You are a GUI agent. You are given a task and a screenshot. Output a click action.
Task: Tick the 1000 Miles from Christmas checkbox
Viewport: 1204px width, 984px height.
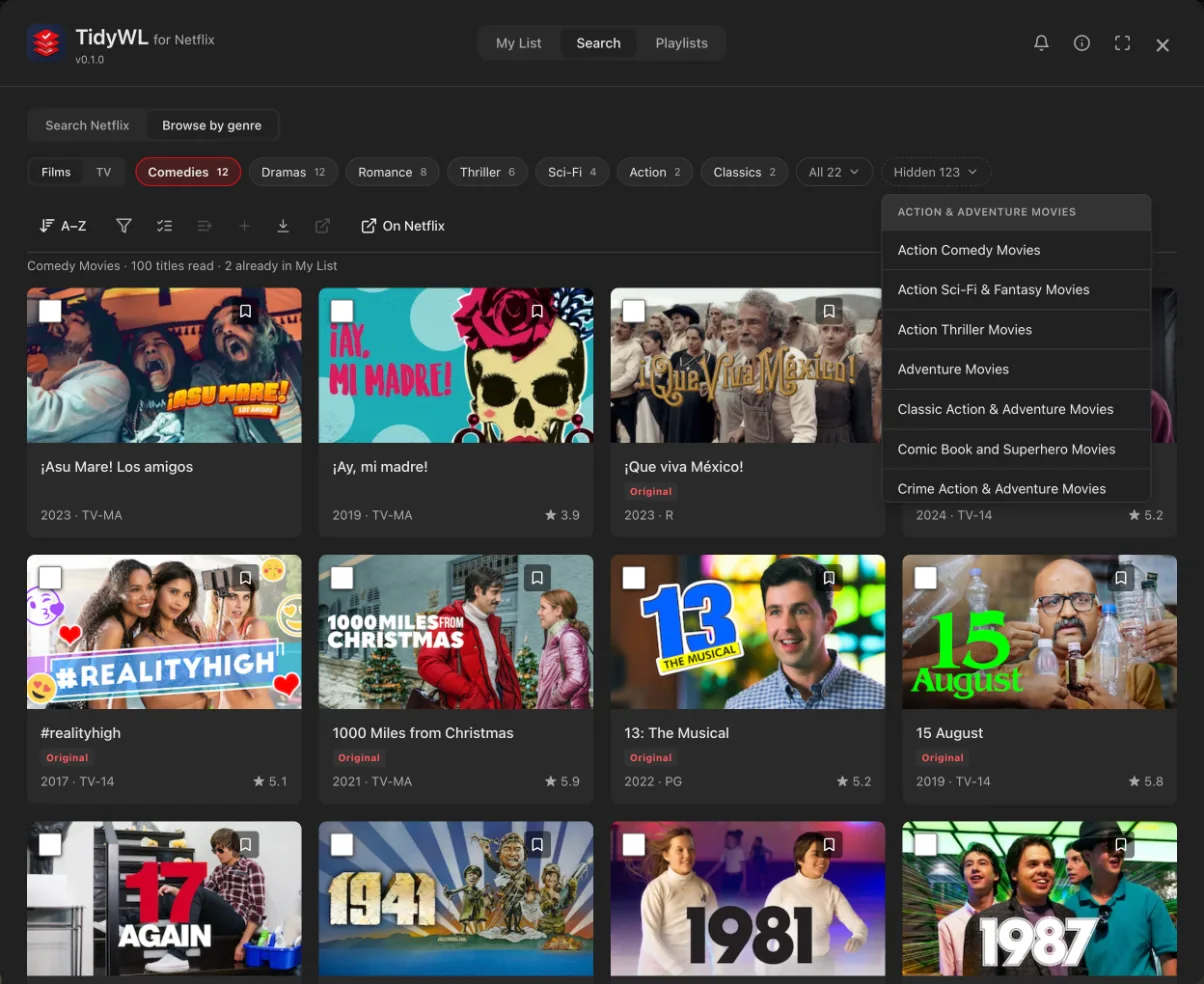tap(342, 578)
